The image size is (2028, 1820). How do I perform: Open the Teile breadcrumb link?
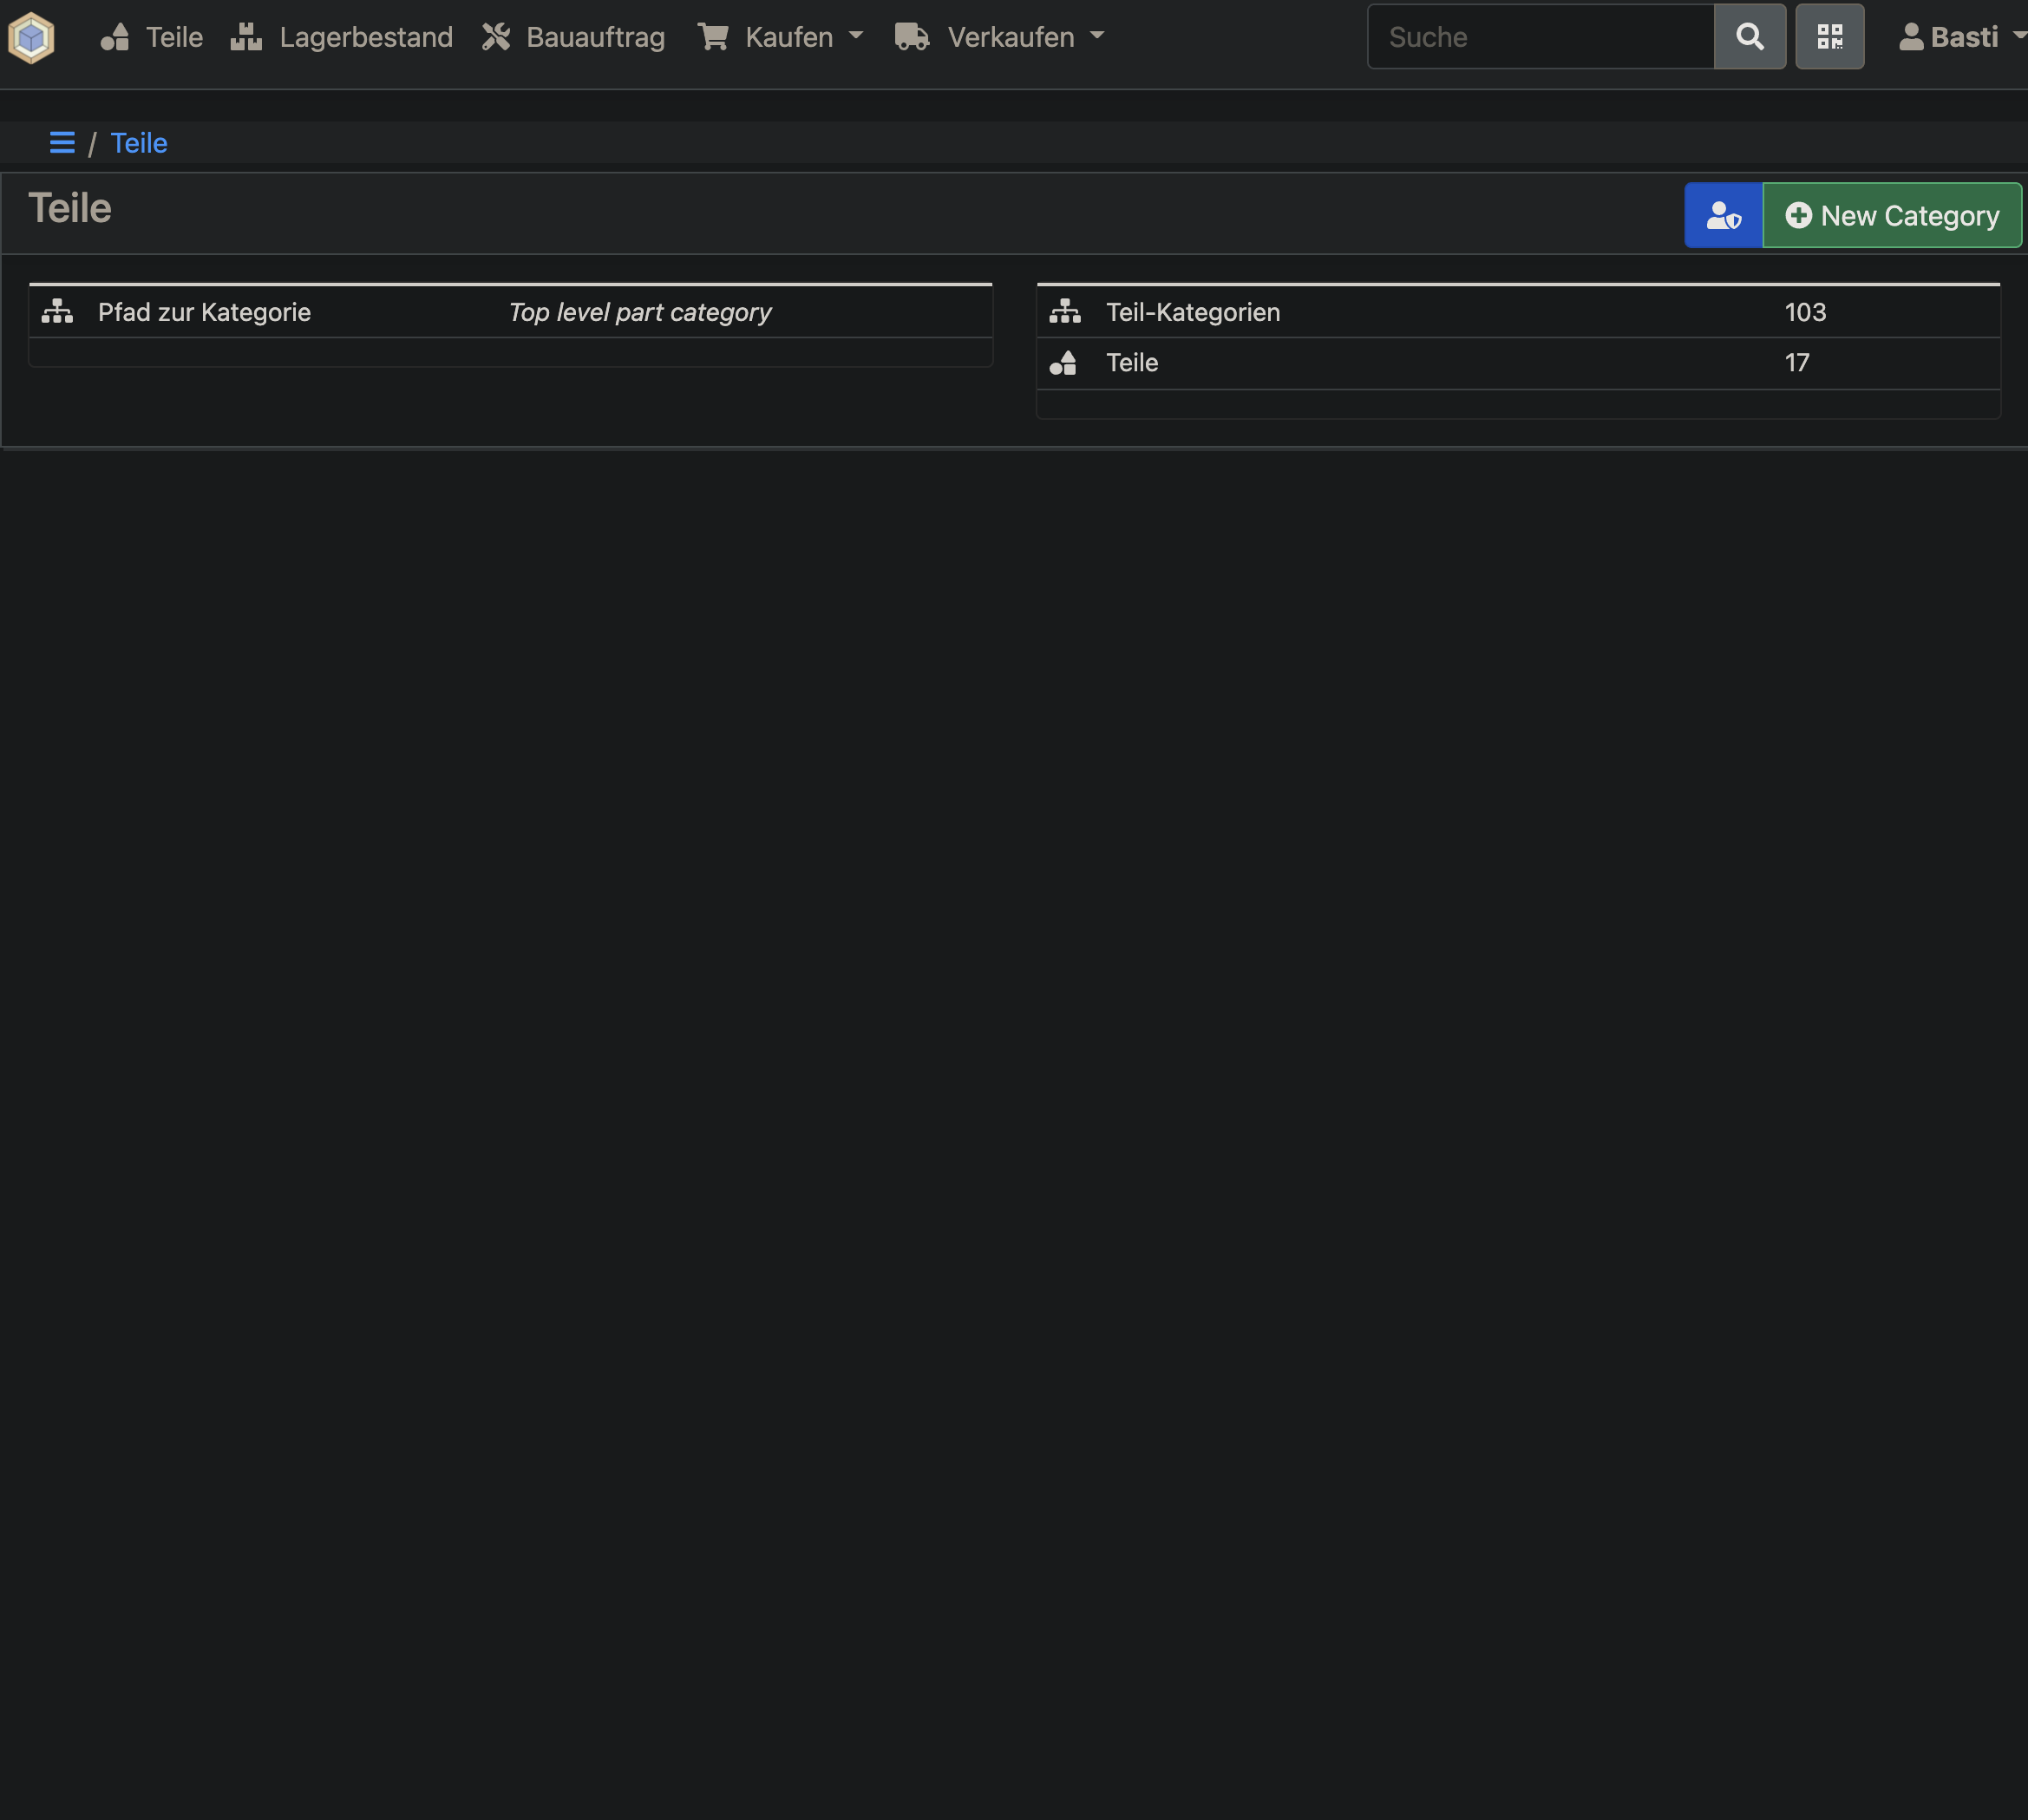(x=139, y=143)
